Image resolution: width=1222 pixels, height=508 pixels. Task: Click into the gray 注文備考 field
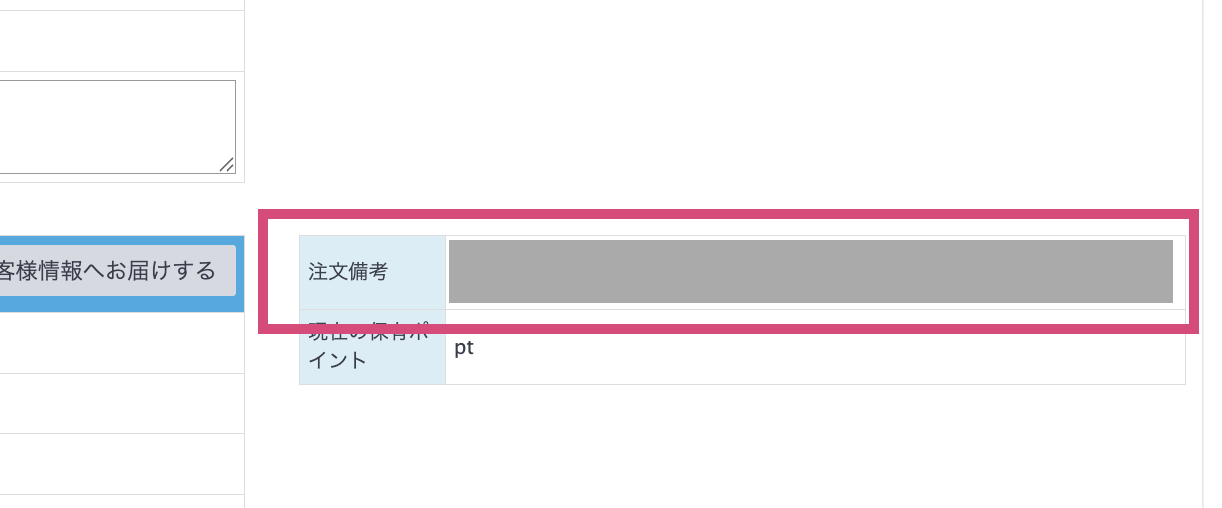pyautogui.click(x=810, y=271)
